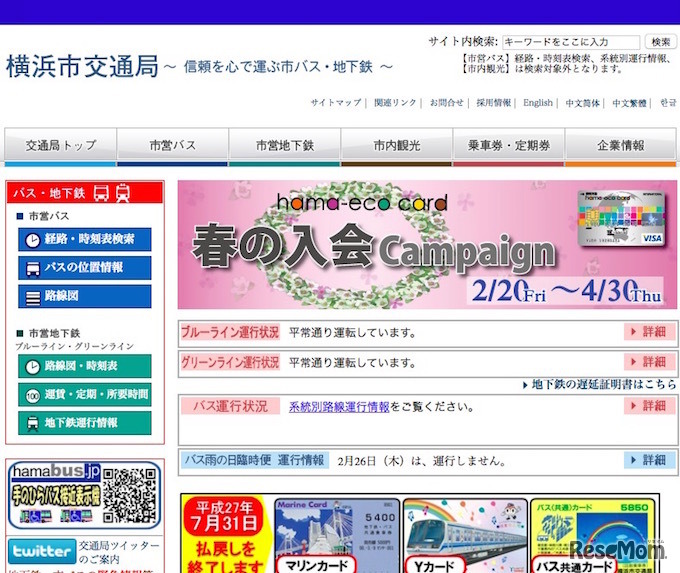Screen dimensions: 680x573
Task: Click the hamabus.jp QR code
Action: [x=129, y=496]
